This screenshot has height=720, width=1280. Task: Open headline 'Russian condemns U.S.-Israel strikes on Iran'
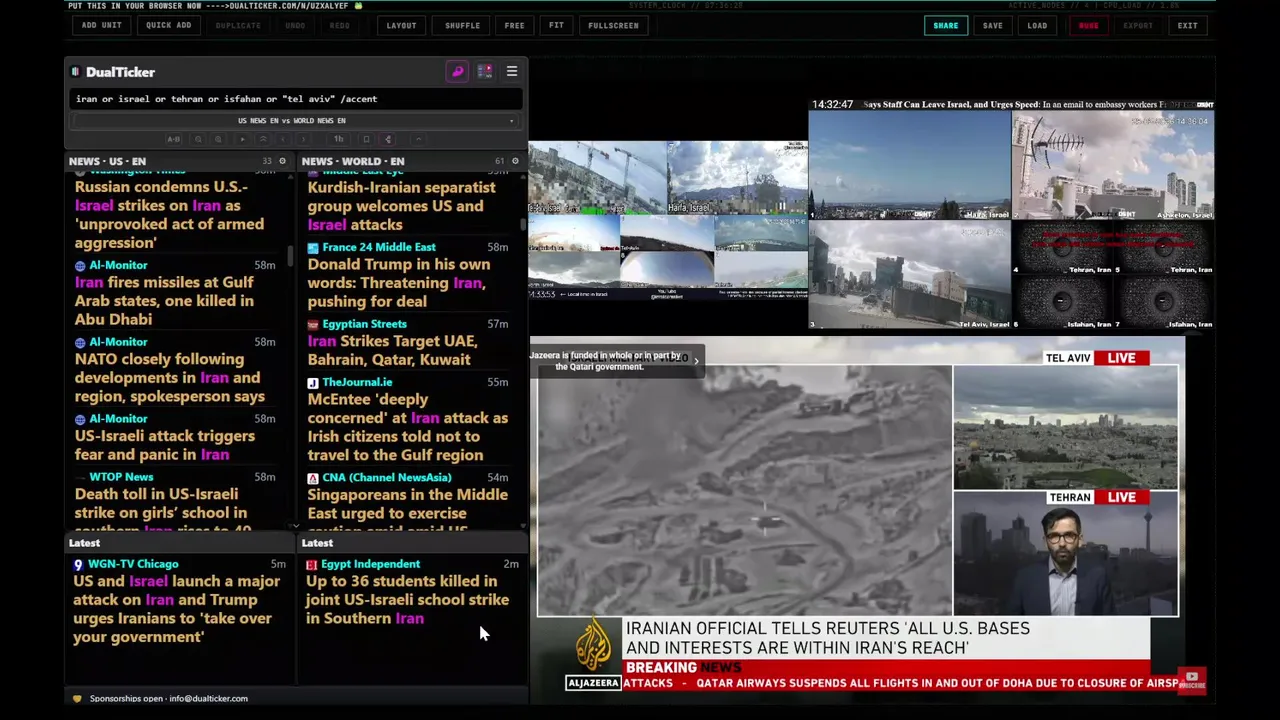point(169,215)
